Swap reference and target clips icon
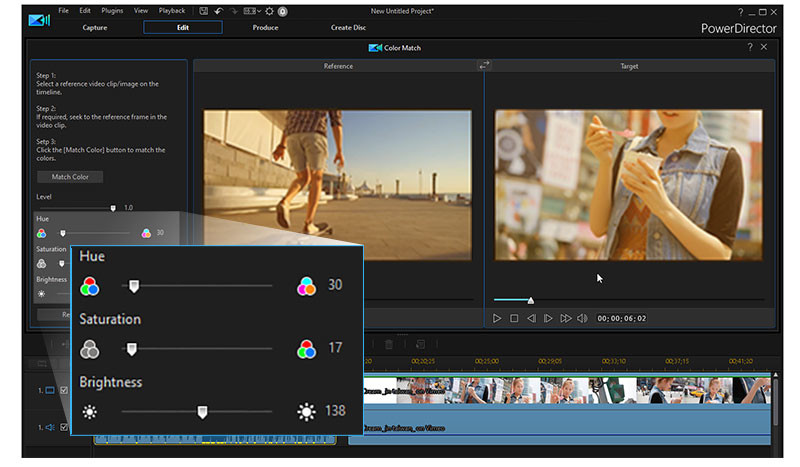The width and height of the screenshot is (800, 467). pyautogui.click(x=484, y=65)
